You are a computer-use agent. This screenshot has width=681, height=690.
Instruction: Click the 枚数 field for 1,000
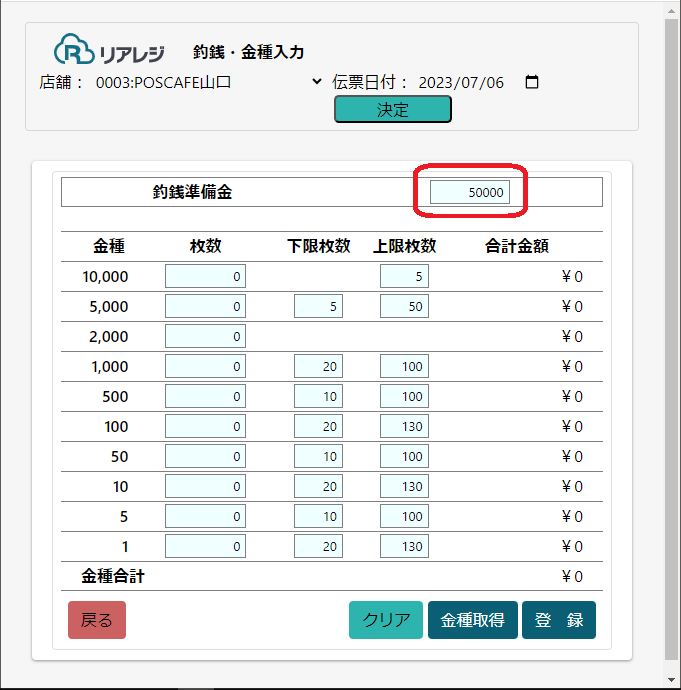[x=205, y=366]
